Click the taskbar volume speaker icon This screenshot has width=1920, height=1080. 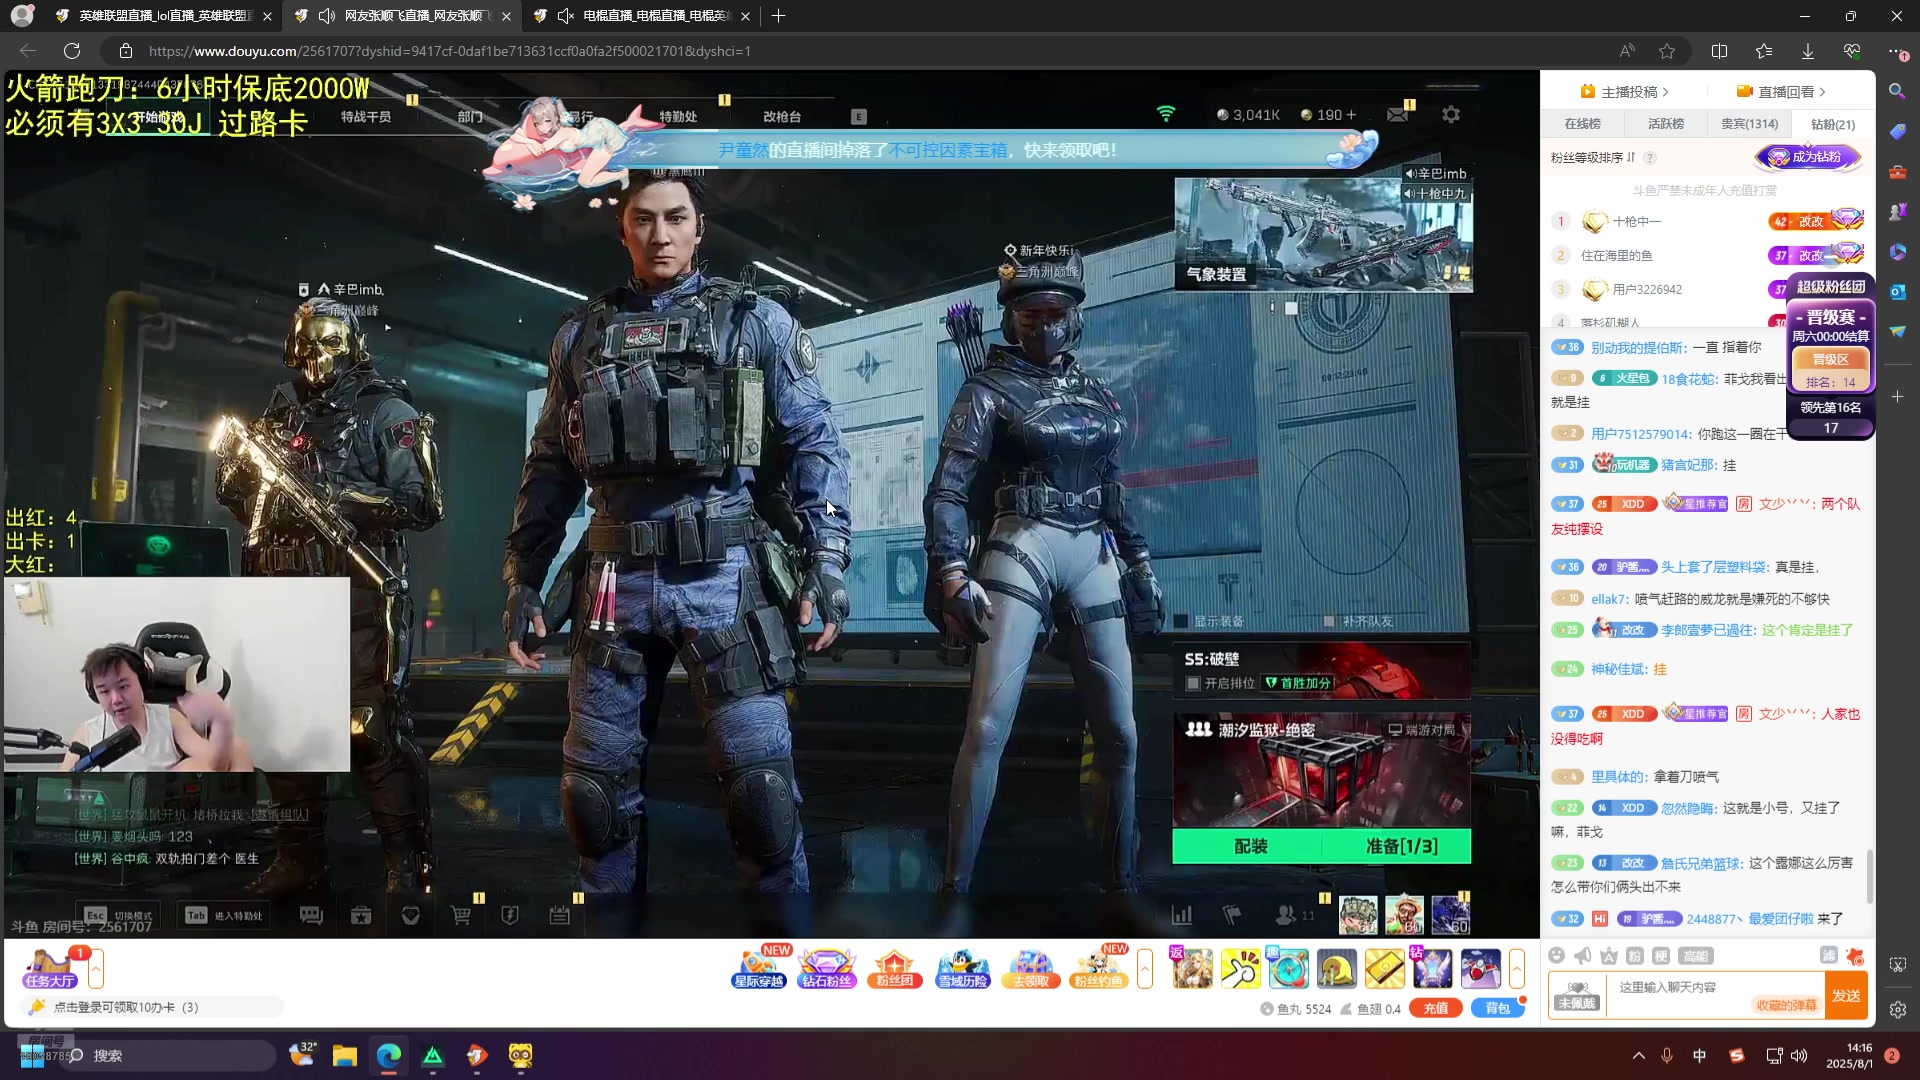[1799, 1056]
